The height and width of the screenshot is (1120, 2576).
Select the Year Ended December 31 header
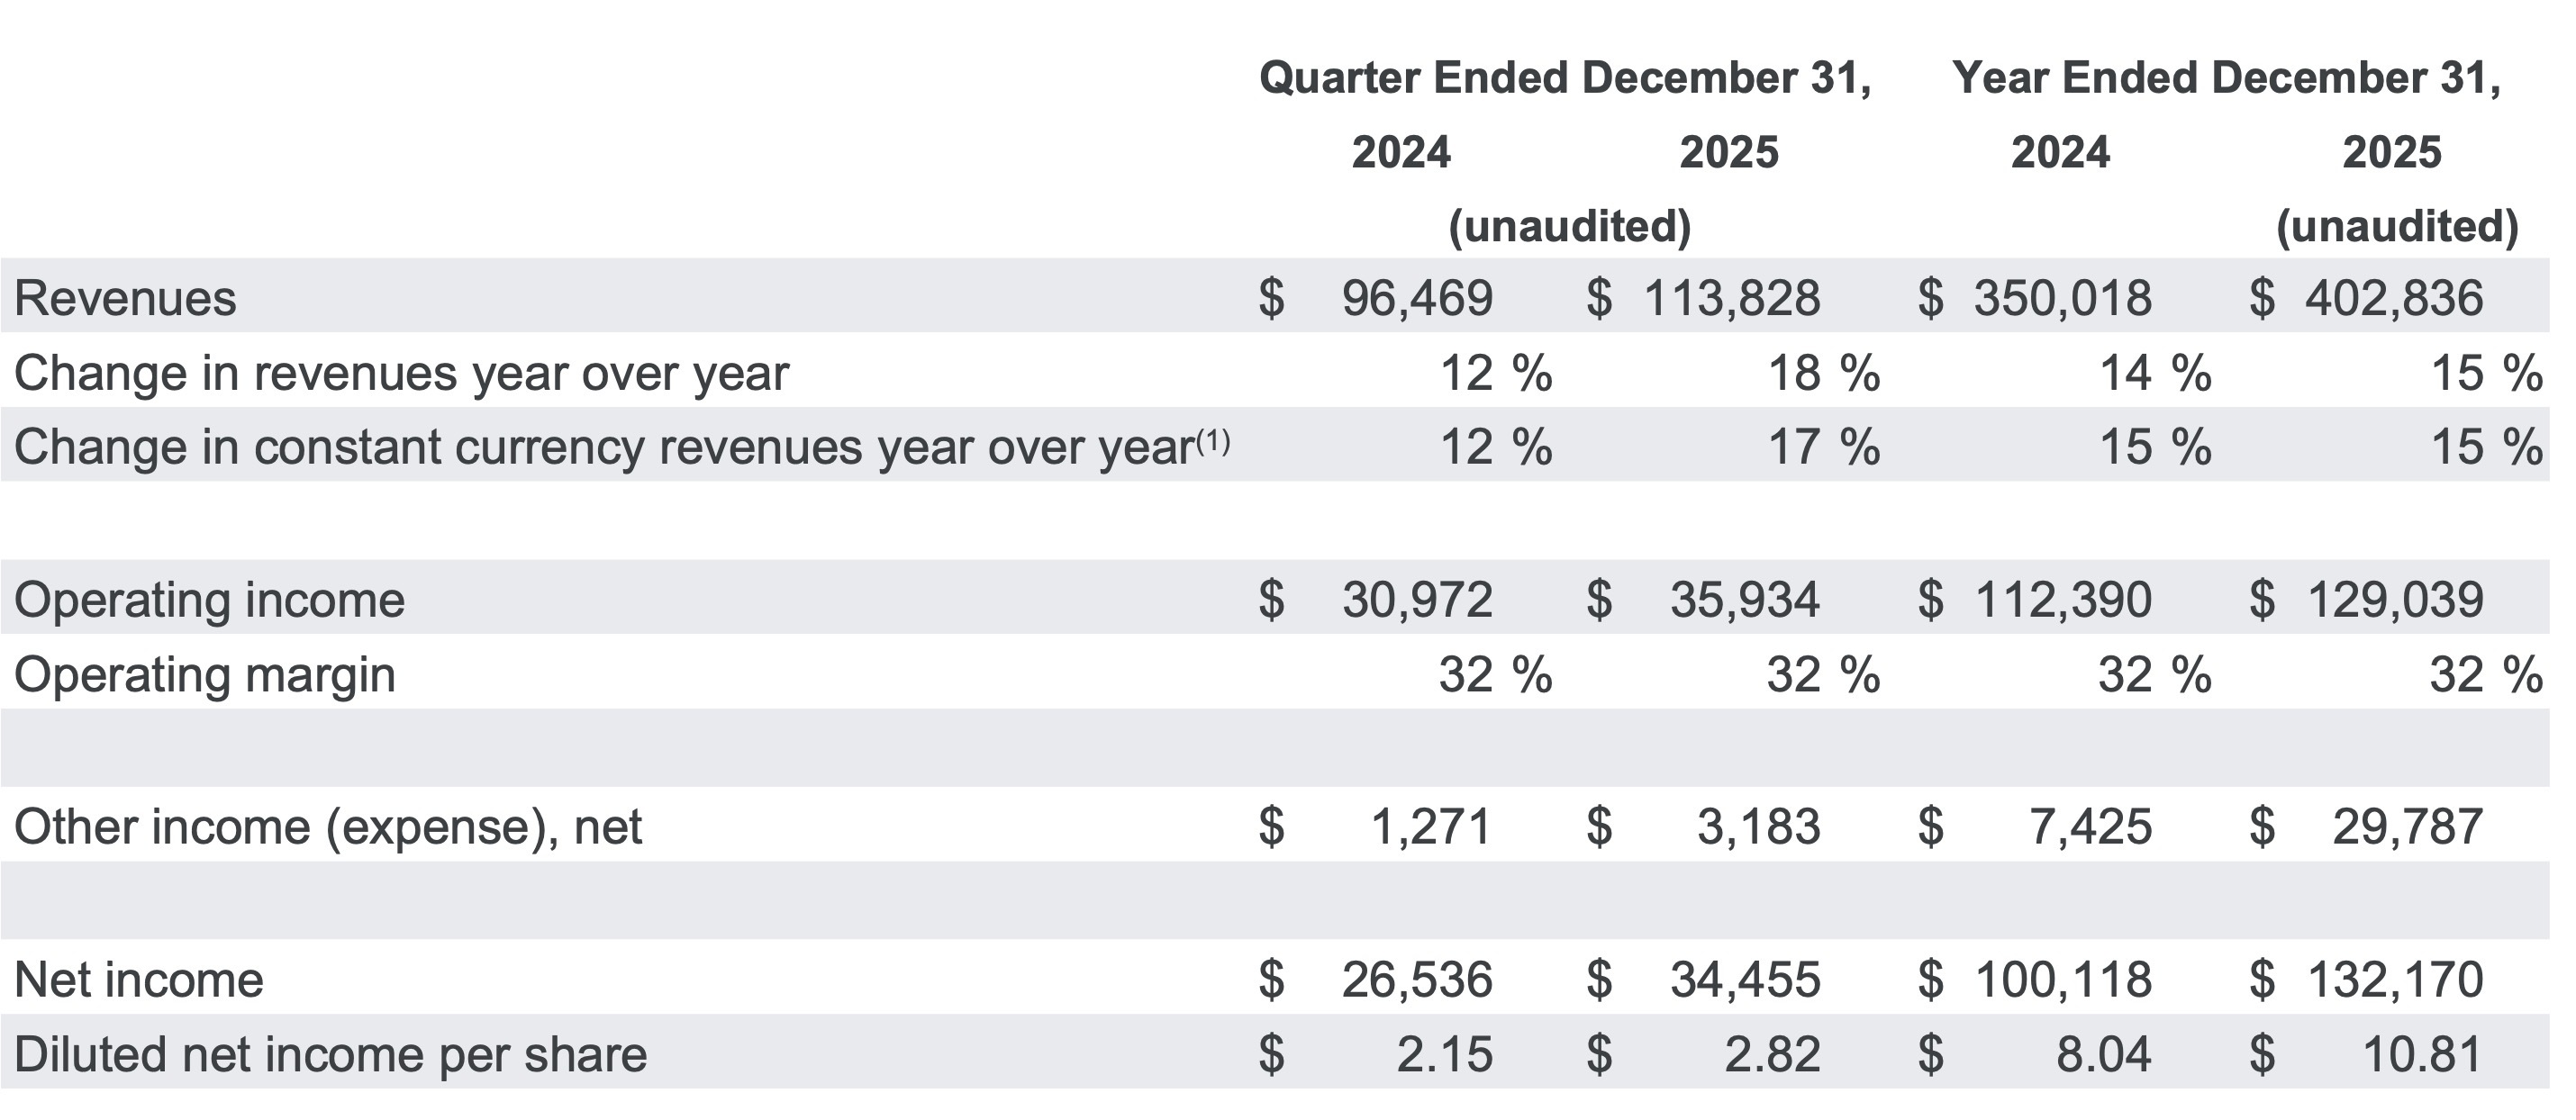pyautogui.click(x=2227, y=79)
